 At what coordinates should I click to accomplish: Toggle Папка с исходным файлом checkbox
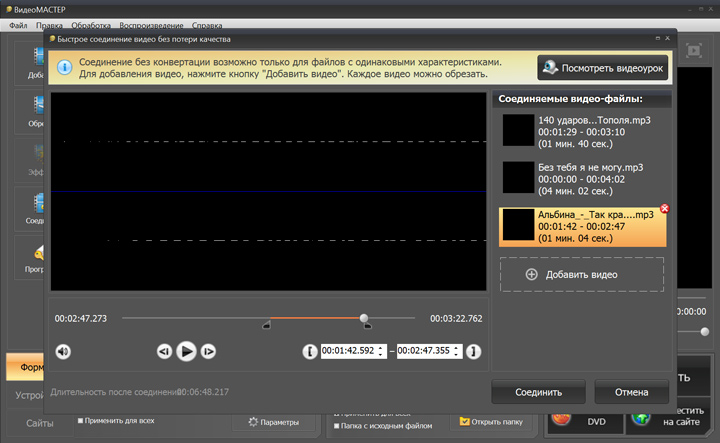[337, 426]
